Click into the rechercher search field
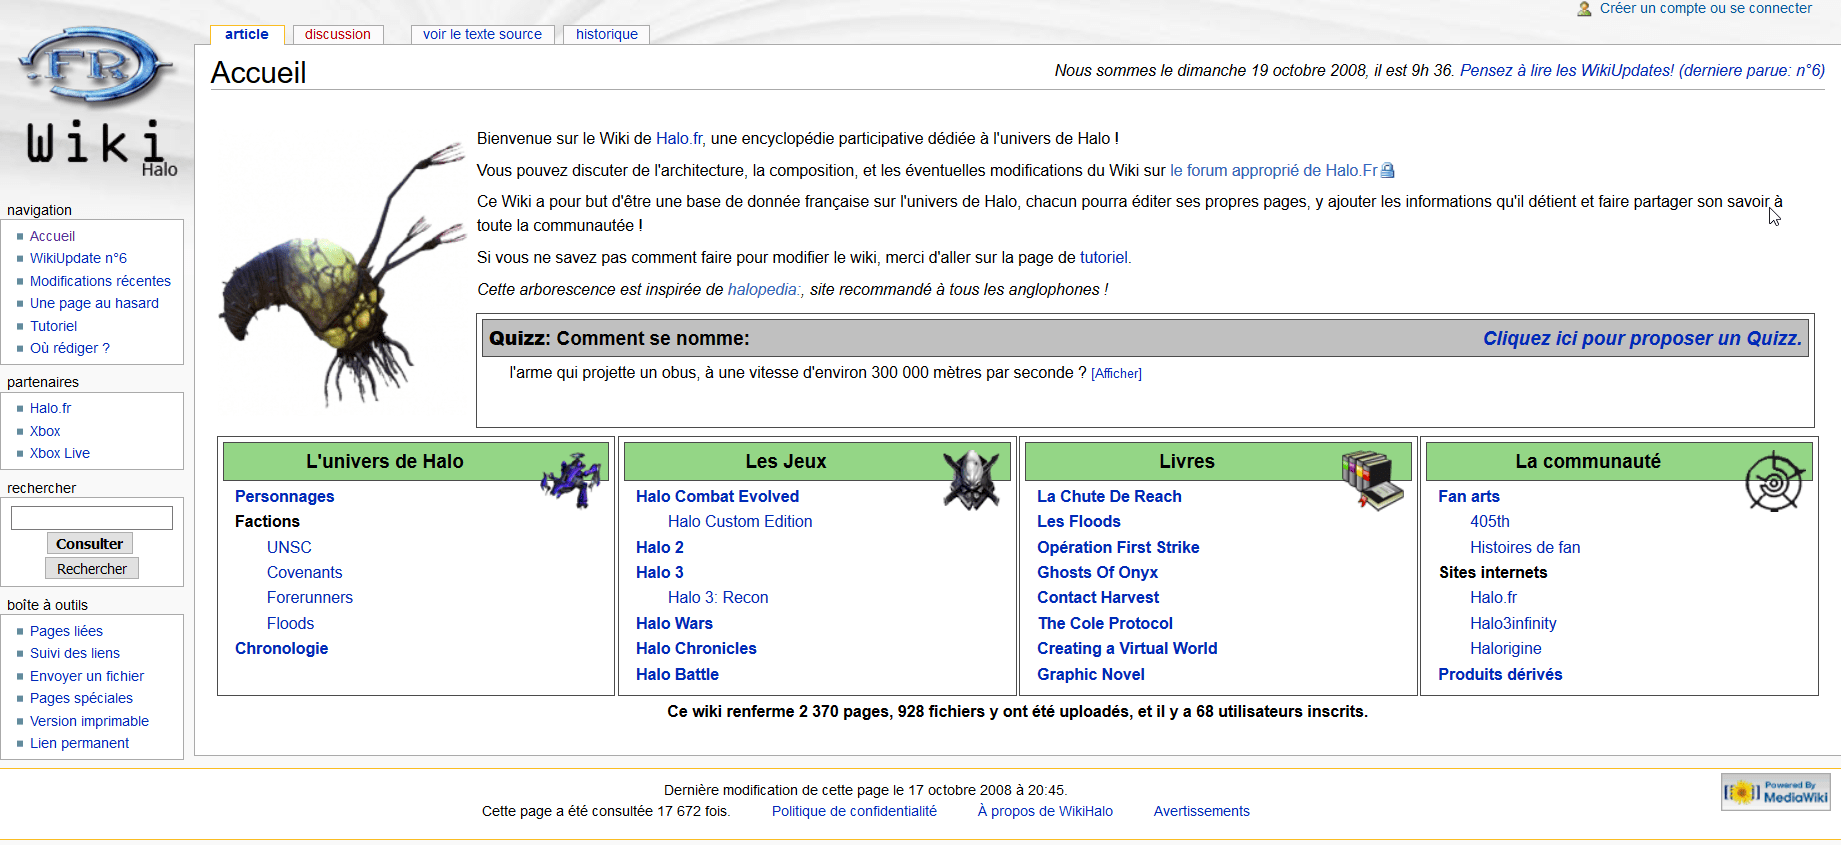The width and height of the screenshot is (1841, 845). point(92,518)
